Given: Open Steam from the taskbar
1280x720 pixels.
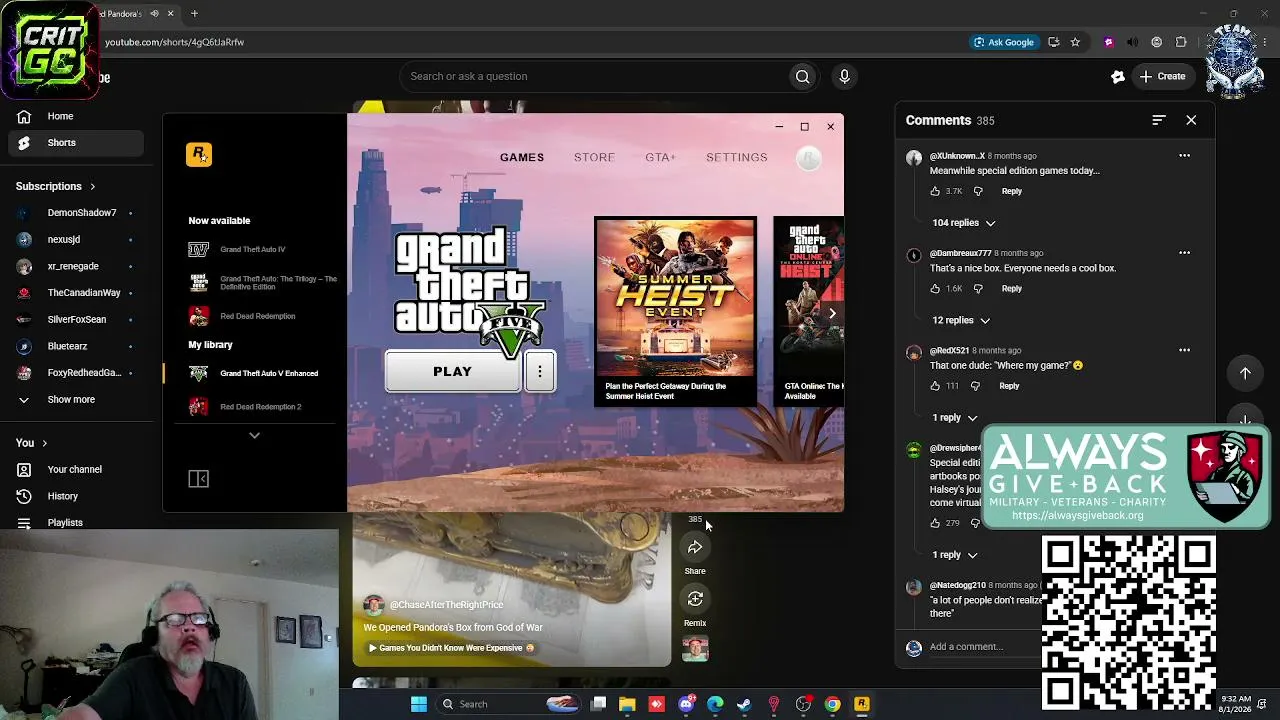Looking at the screenshot, I should click(744, 704).
